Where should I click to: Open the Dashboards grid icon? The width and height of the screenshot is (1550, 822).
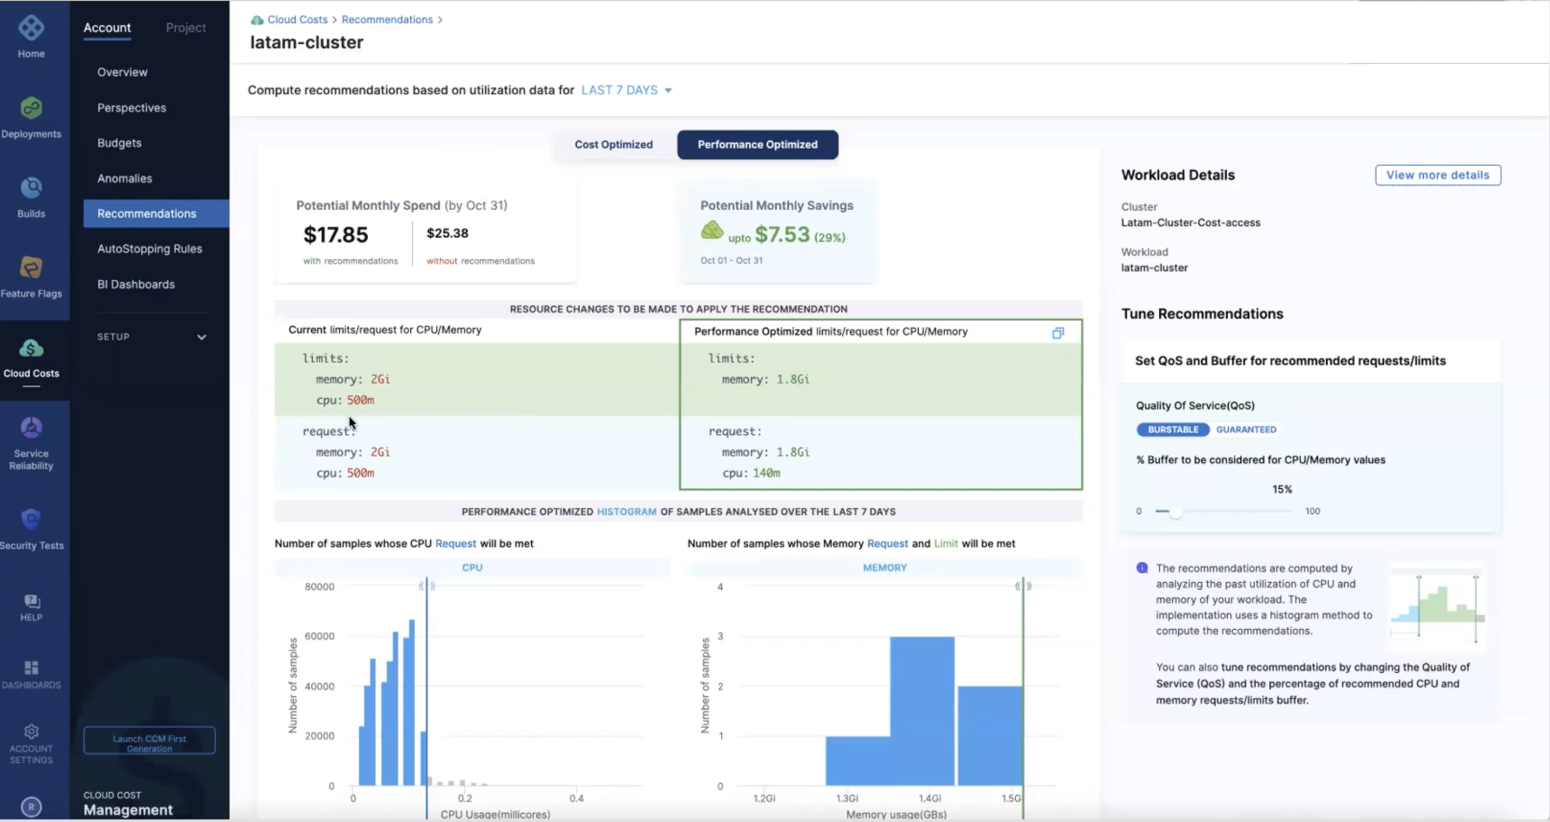tap(31, 668)
